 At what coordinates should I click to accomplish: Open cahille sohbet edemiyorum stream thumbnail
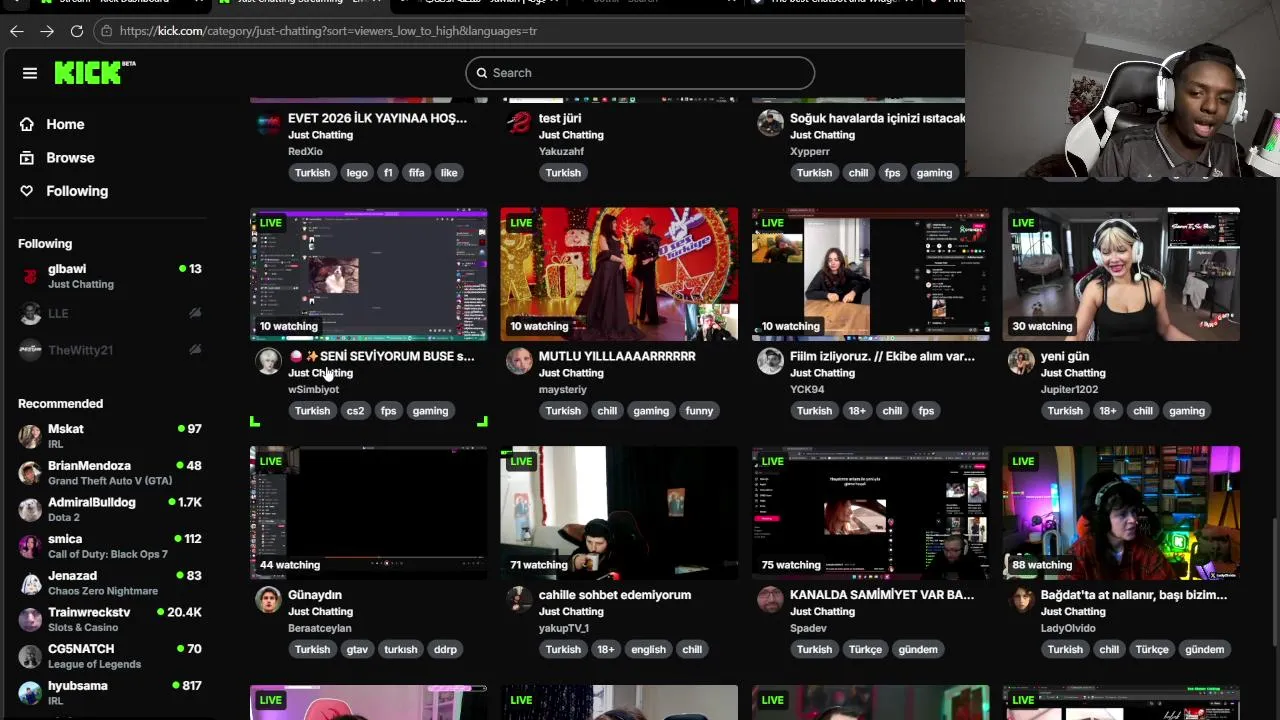click(619, 513)
